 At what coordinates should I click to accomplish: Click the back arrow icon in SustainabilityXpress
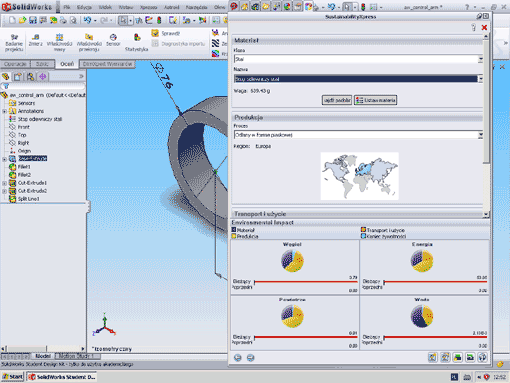pyautogui.click(x=238, y=358)
